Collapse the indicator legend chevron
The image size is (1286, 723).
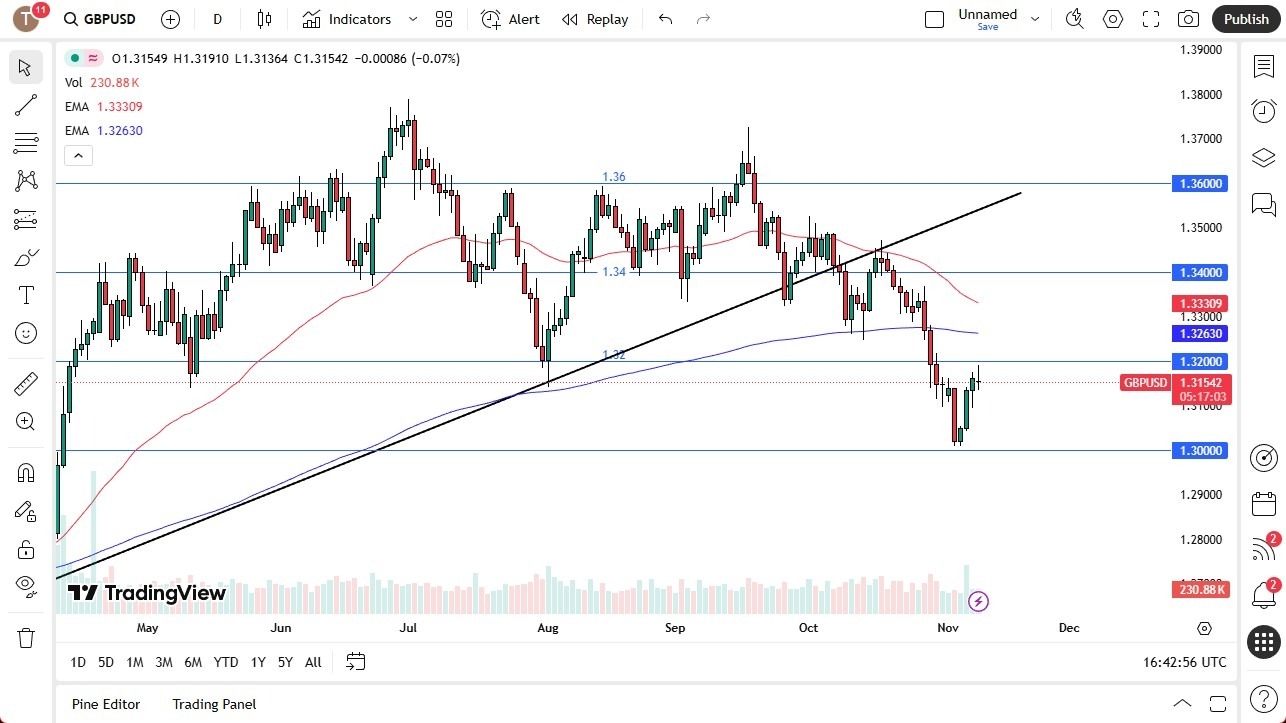tap(78, 155)
